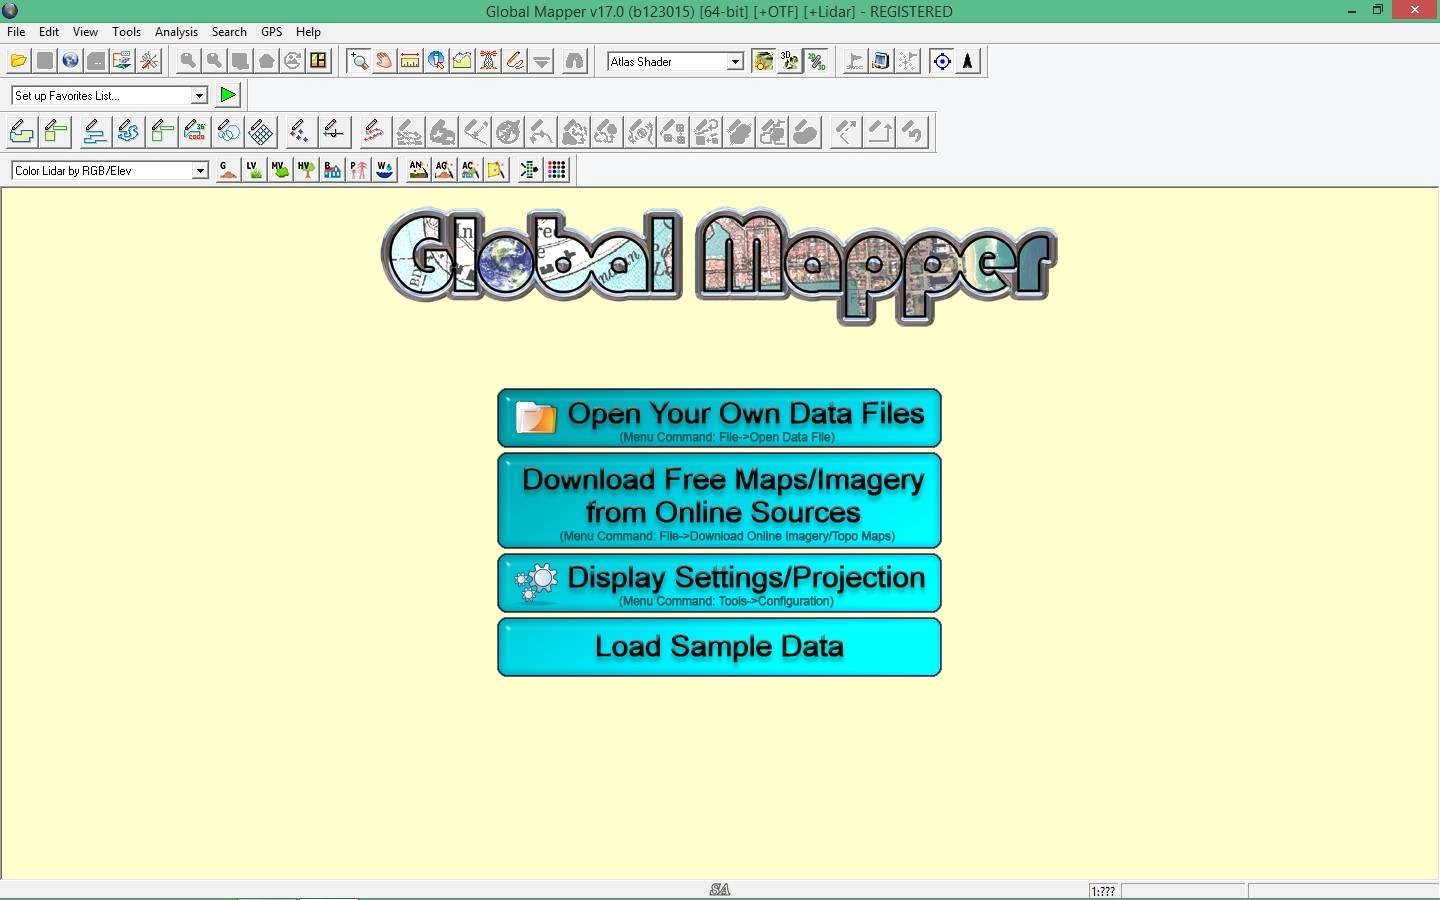This screenshot has width=1440, height=900.
Task: Select the Feature Info tool
Action: [436, 61]
